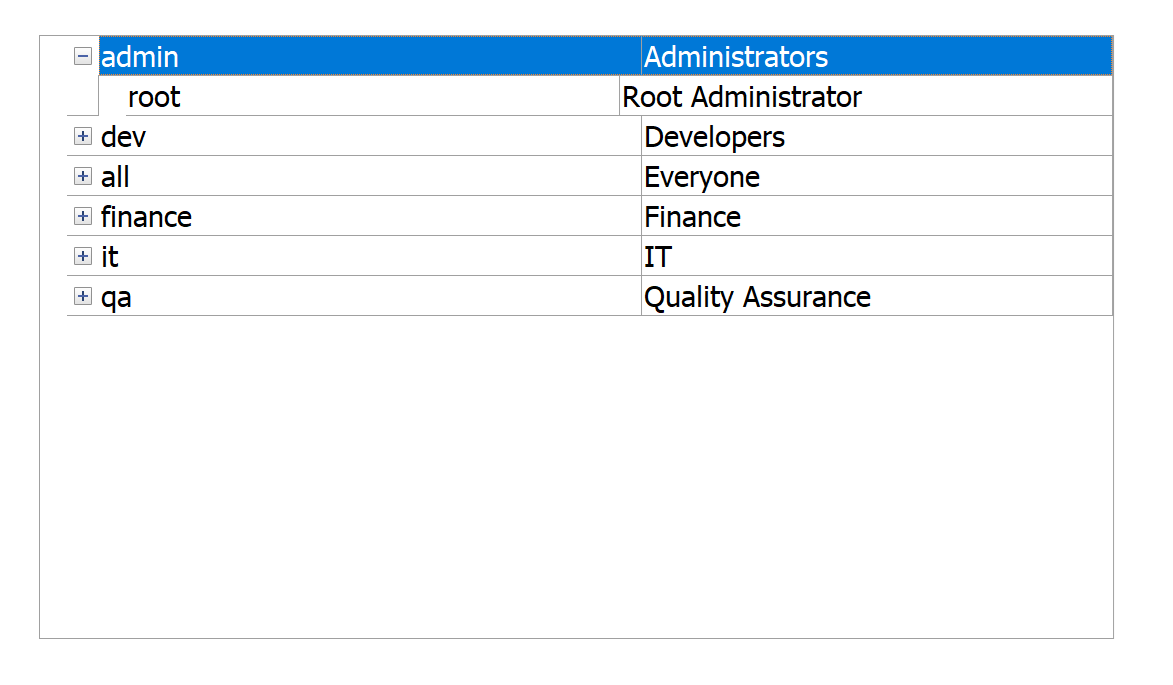Expand the finance group node
Image resolution: width=1173 pixels, height=685 pixels.
point(83,217)
